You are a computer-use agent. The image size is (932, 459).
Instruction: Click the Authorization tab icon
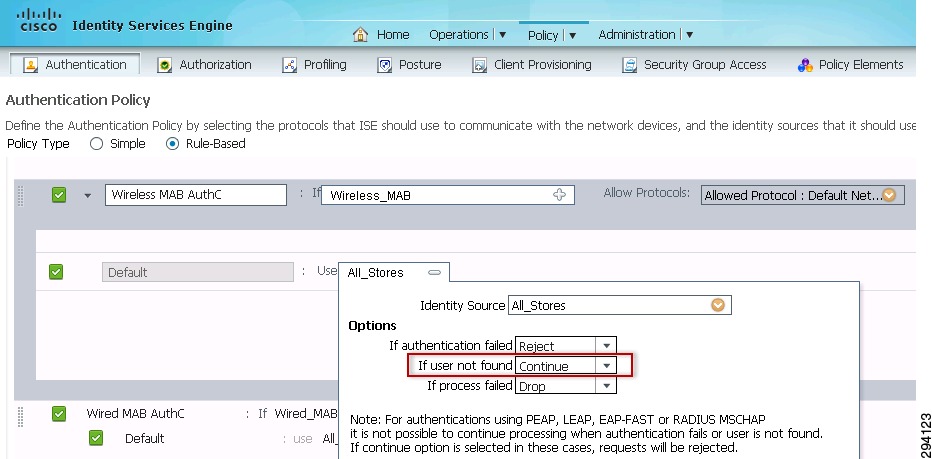tap(165, 65)
